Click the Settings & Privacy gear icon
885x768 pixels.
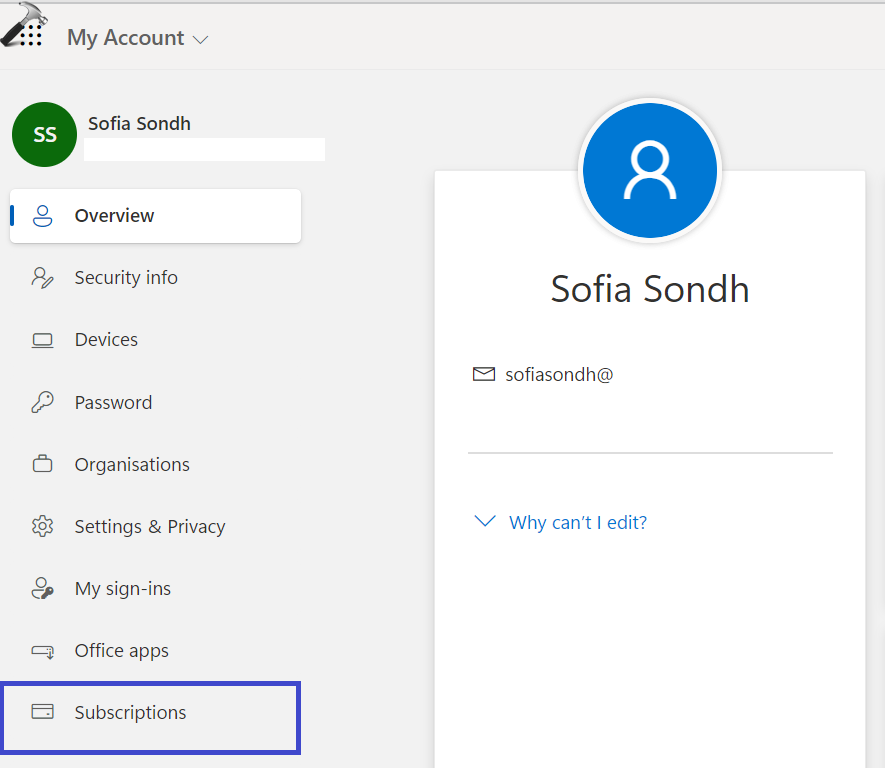(x=42, y=527)
